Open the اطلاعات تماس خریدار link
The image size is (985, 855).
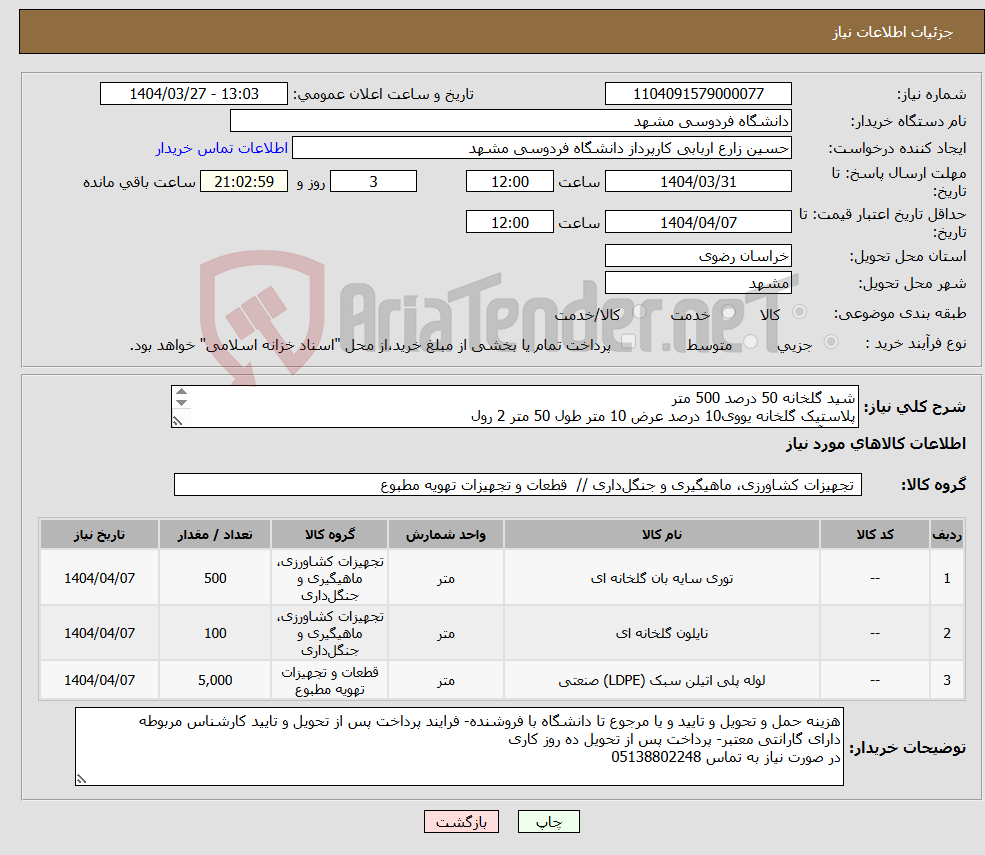point(222,148)
